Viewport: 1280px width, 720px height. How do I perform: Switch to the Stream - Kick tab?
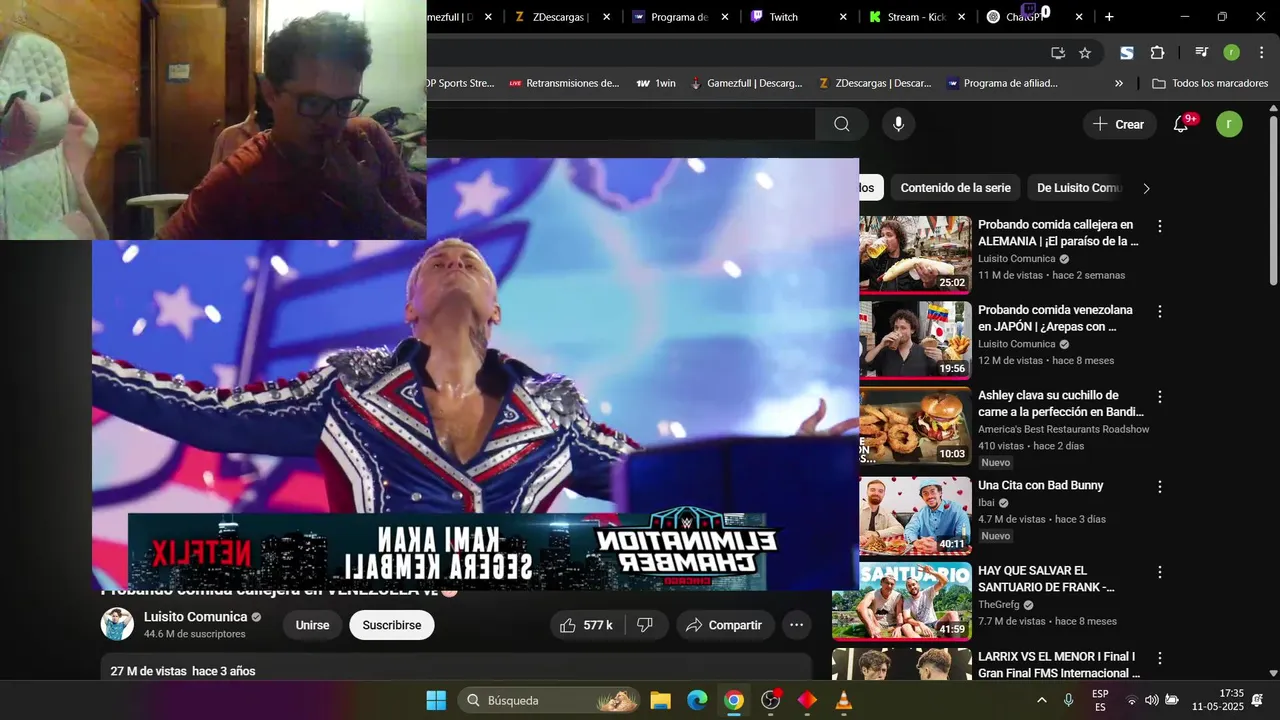click(x=914, y=17)
